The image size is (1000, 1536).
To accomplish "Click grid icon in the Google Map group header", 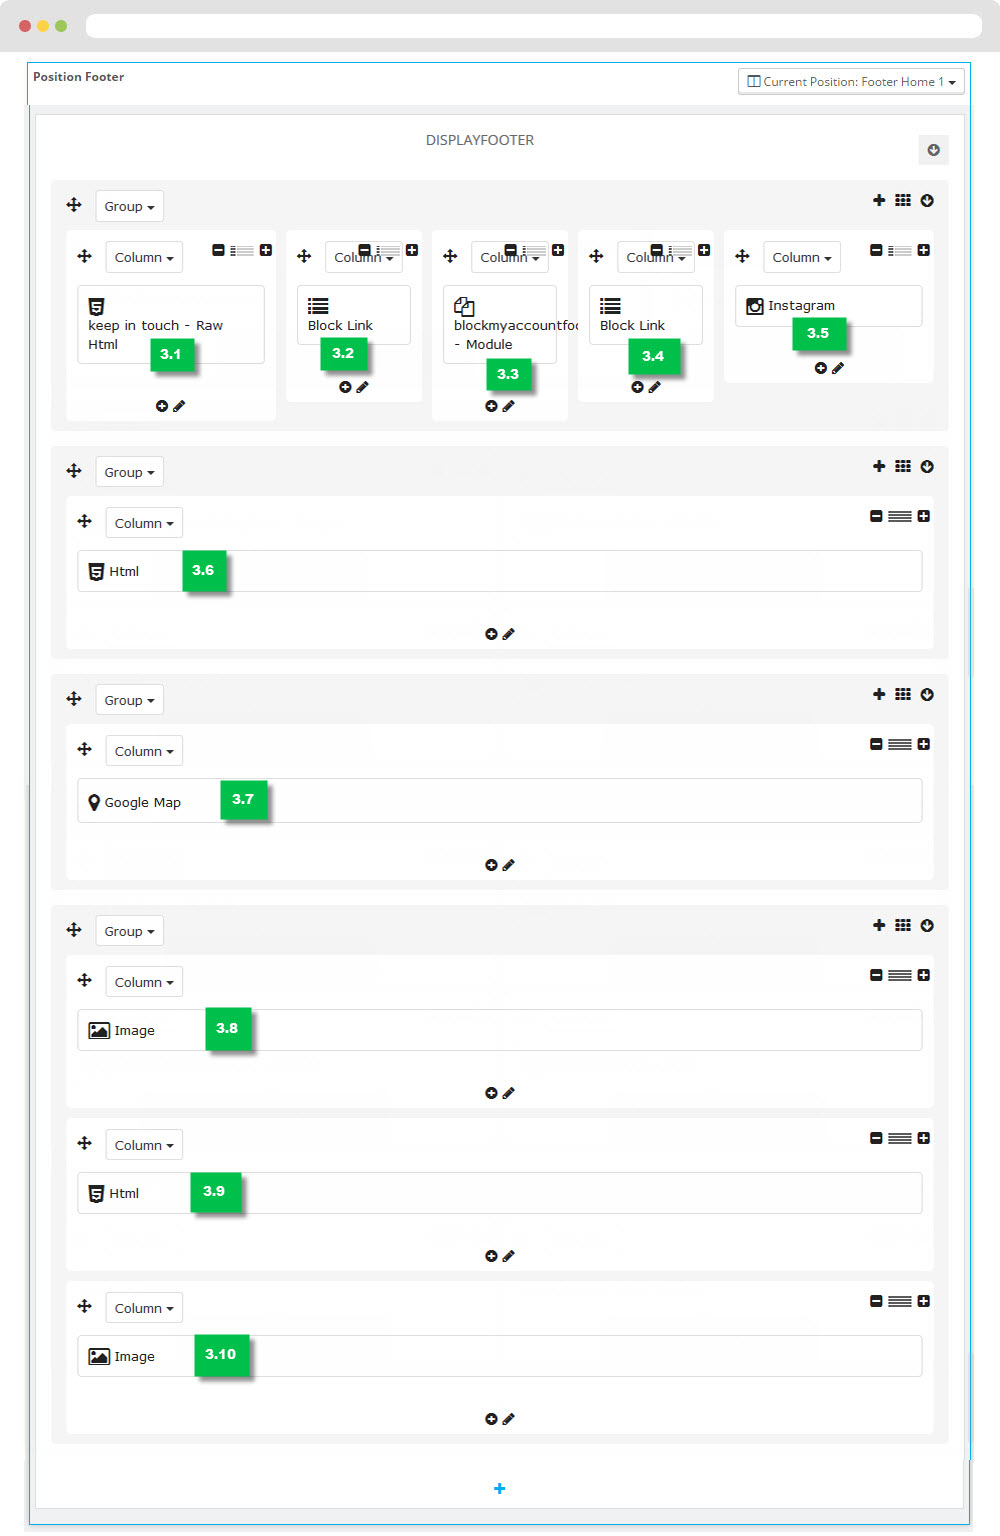I will pos(903,694).
